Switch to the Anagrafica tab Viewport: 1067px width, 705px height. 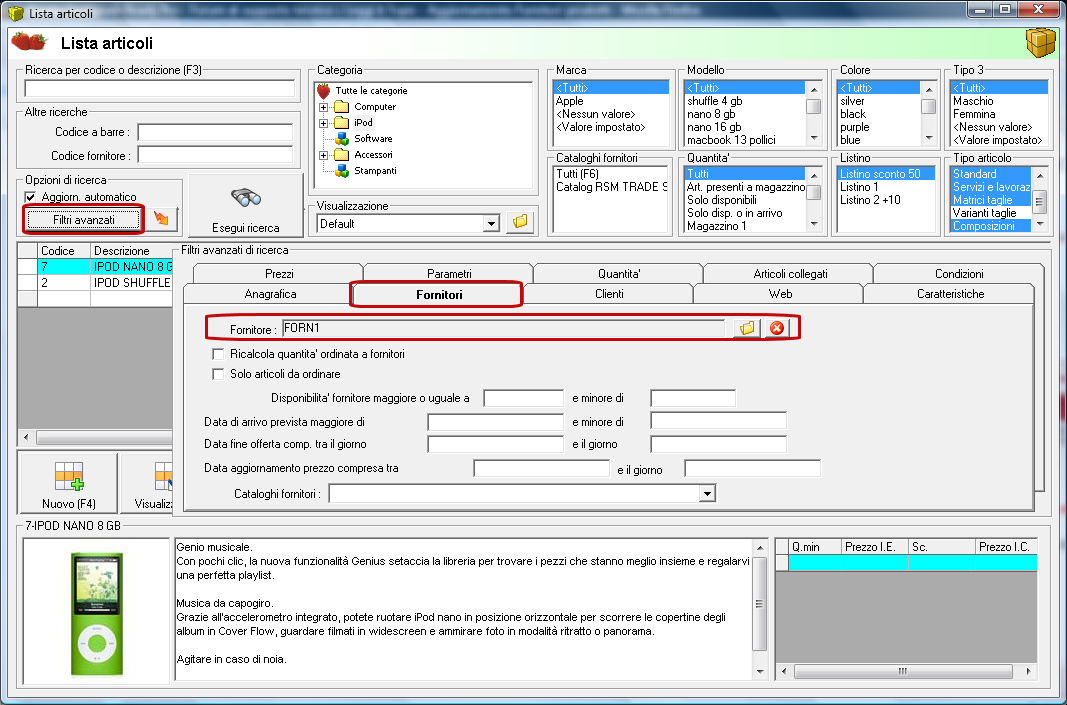click(270, 294)
